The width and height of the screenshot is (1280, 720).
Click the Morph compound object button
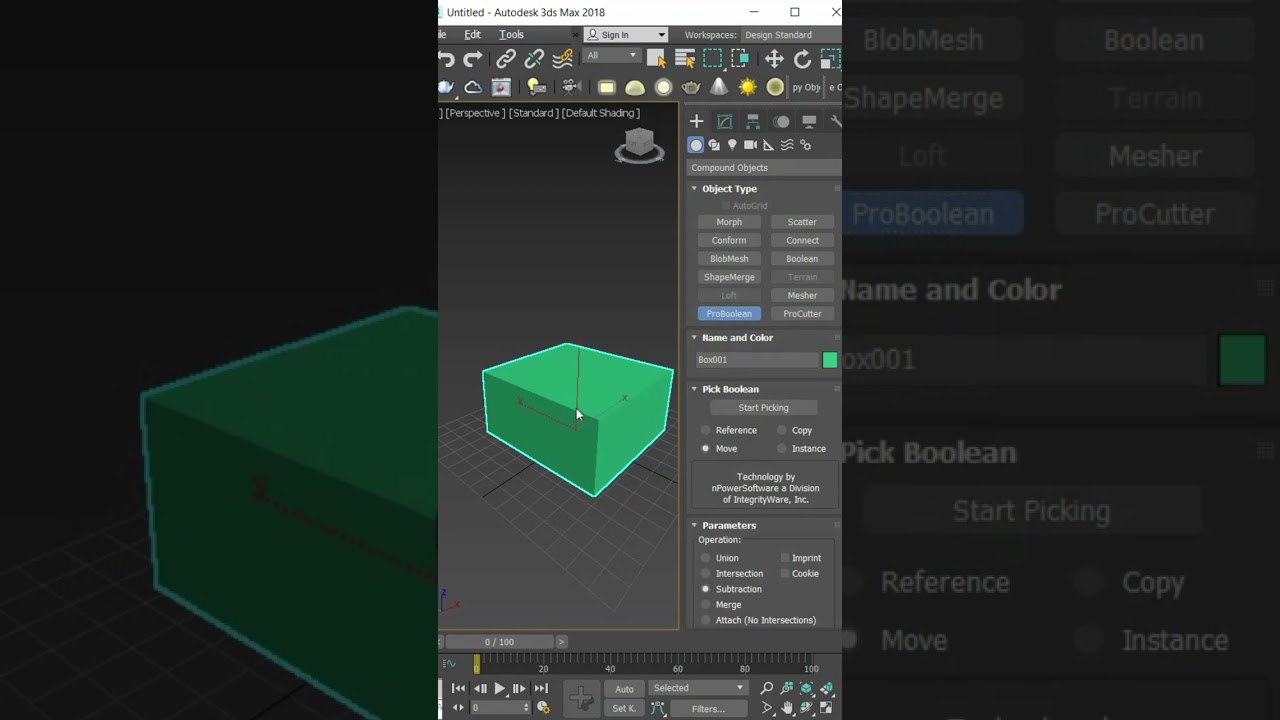729,222
